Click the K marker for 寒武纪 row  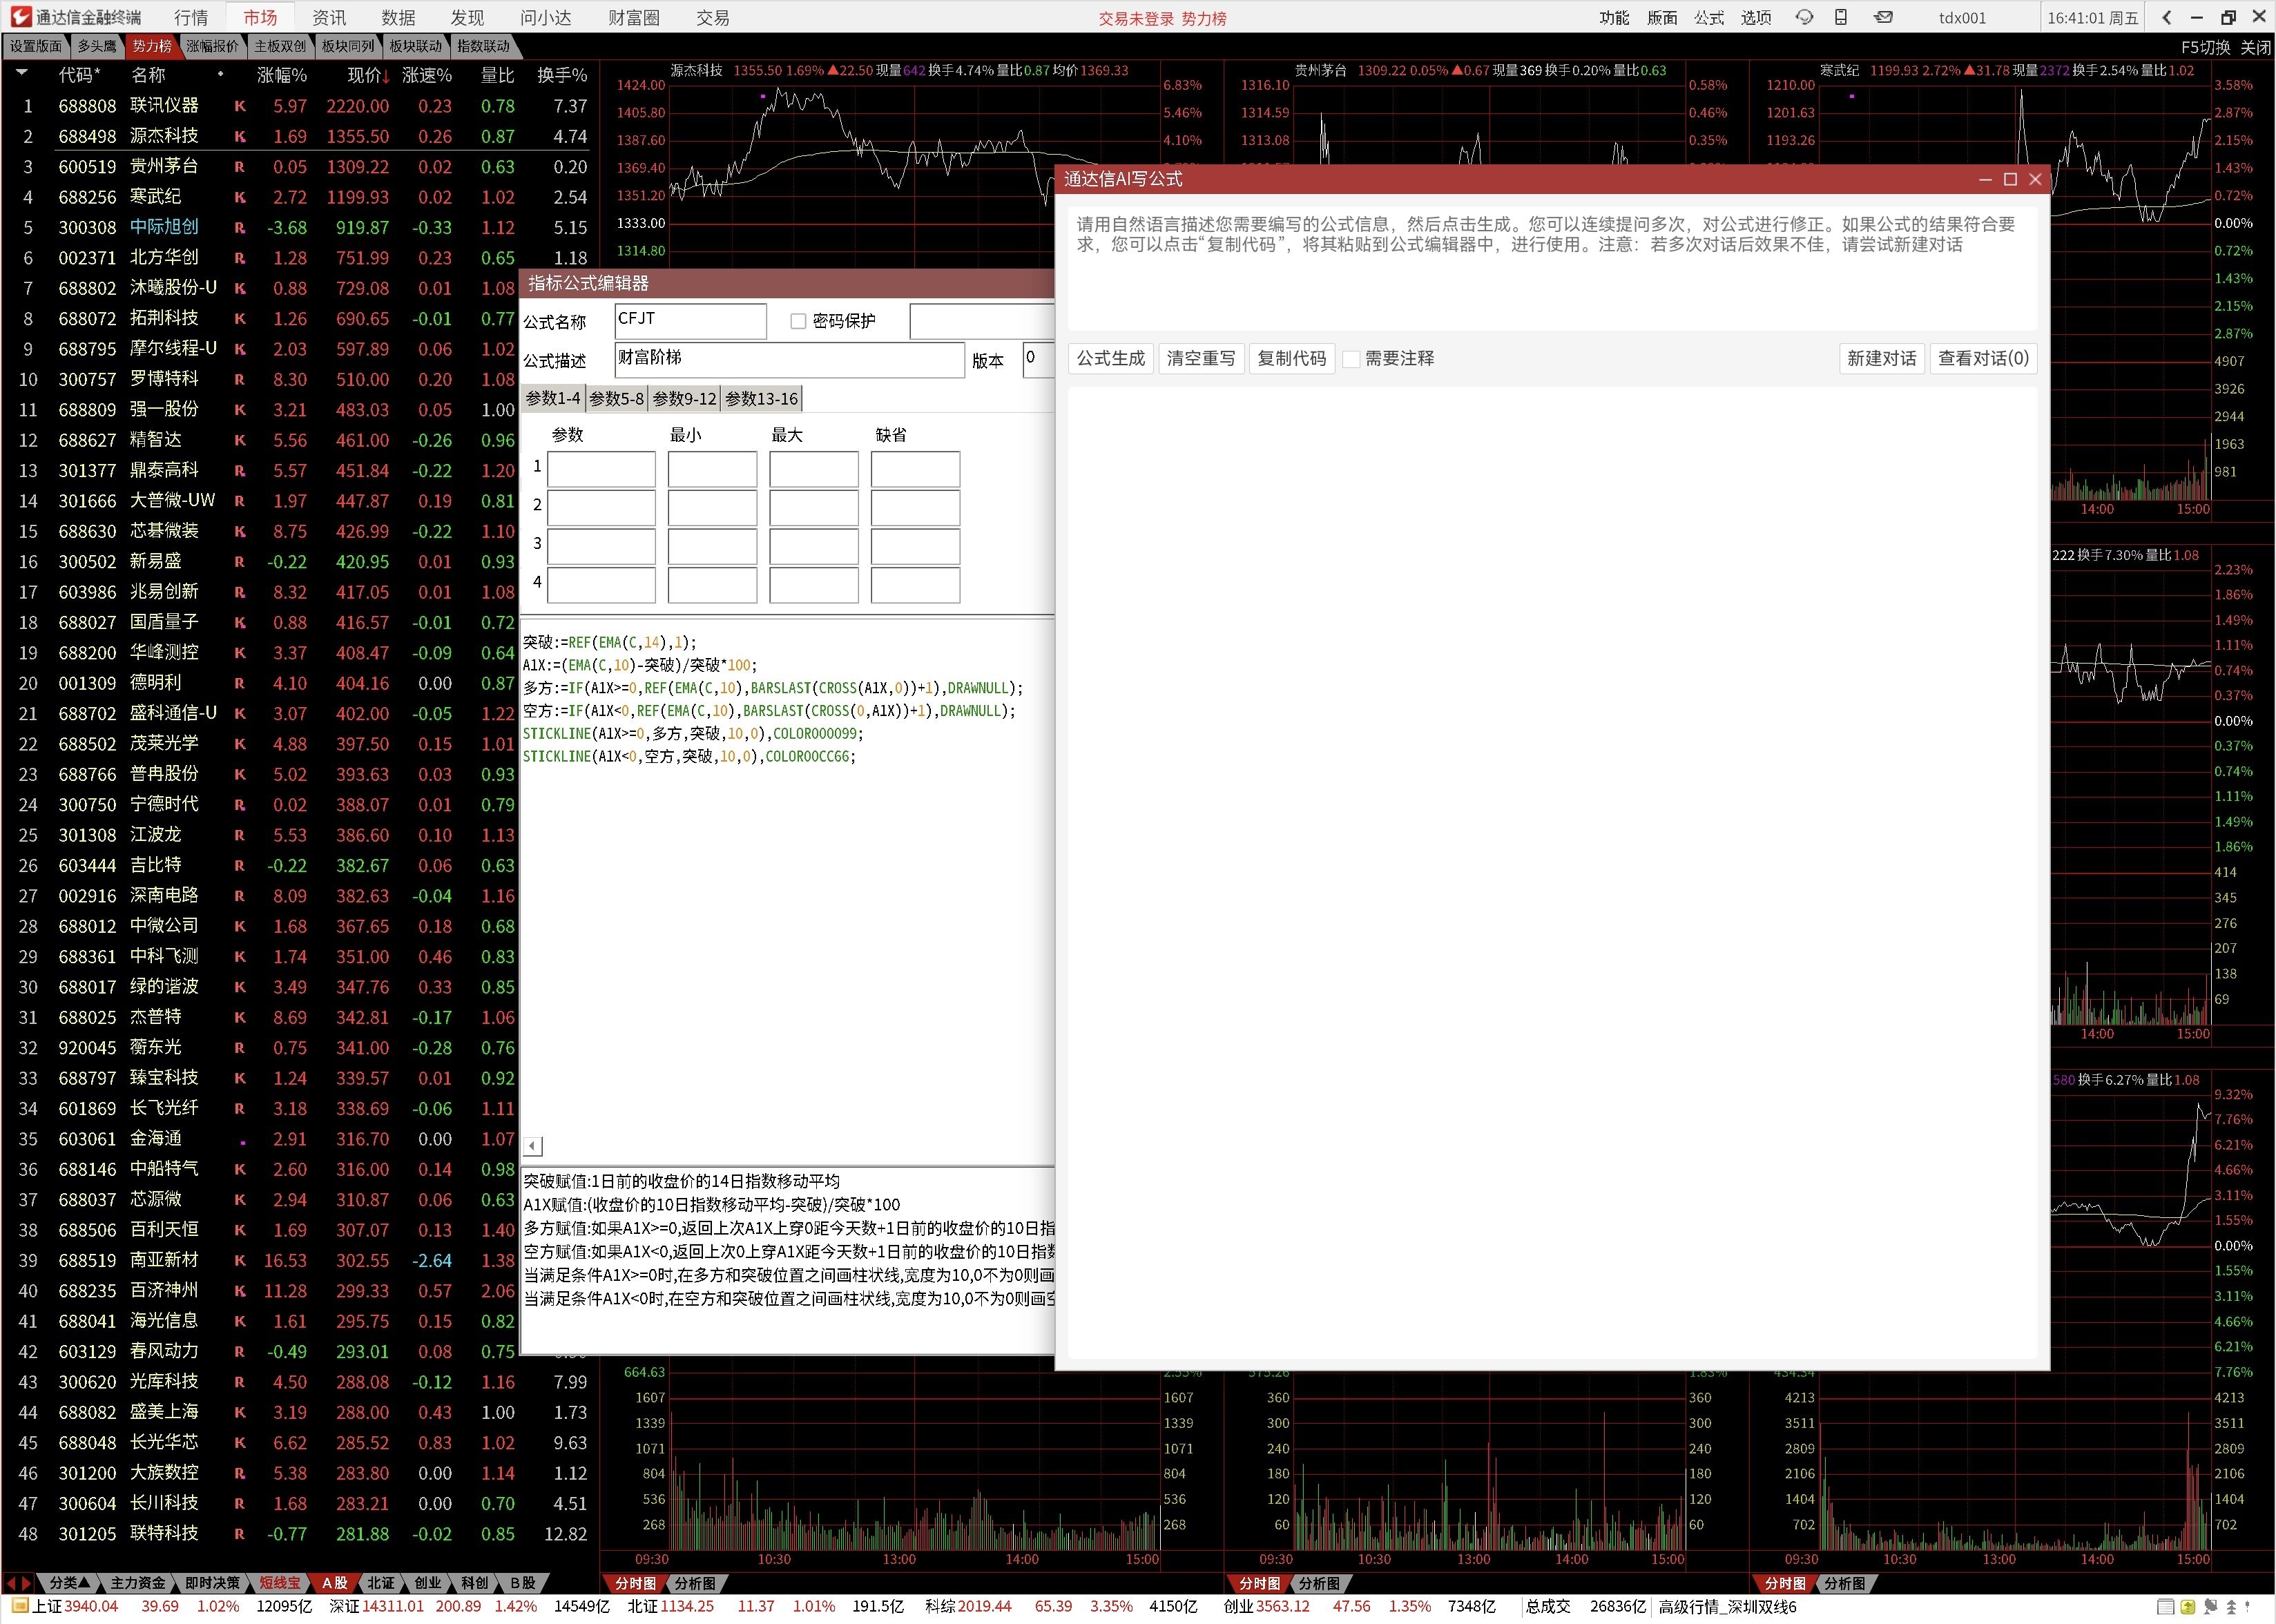point(240,198)
